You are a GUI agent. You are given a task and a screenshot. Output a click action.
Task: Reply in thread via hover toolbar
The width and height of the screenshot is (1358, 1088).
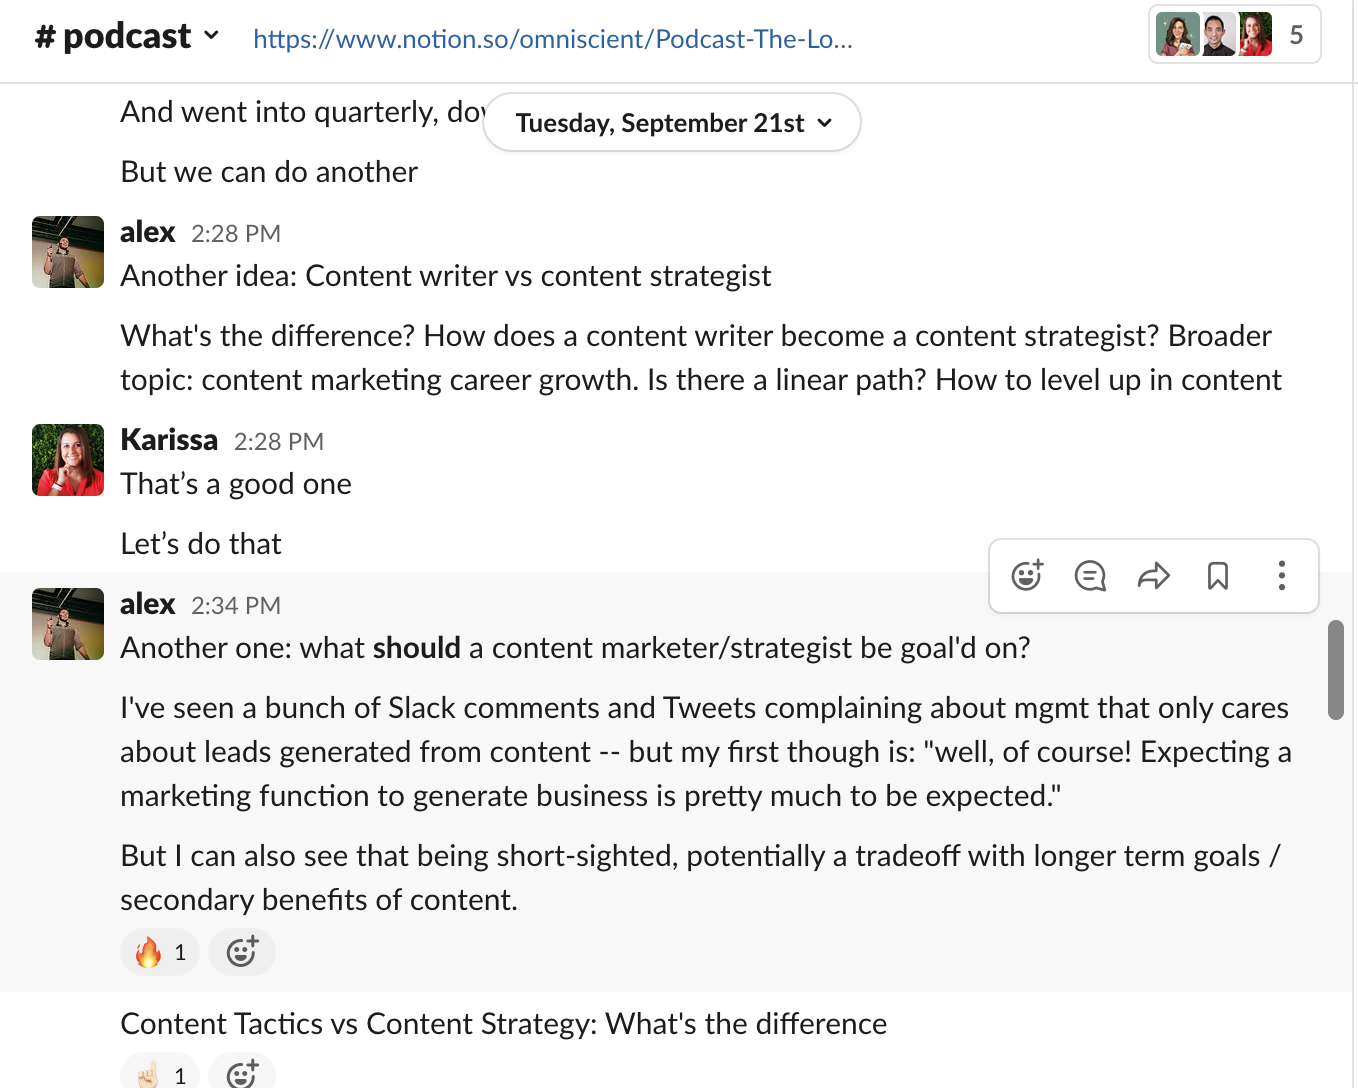(1090, 576)
